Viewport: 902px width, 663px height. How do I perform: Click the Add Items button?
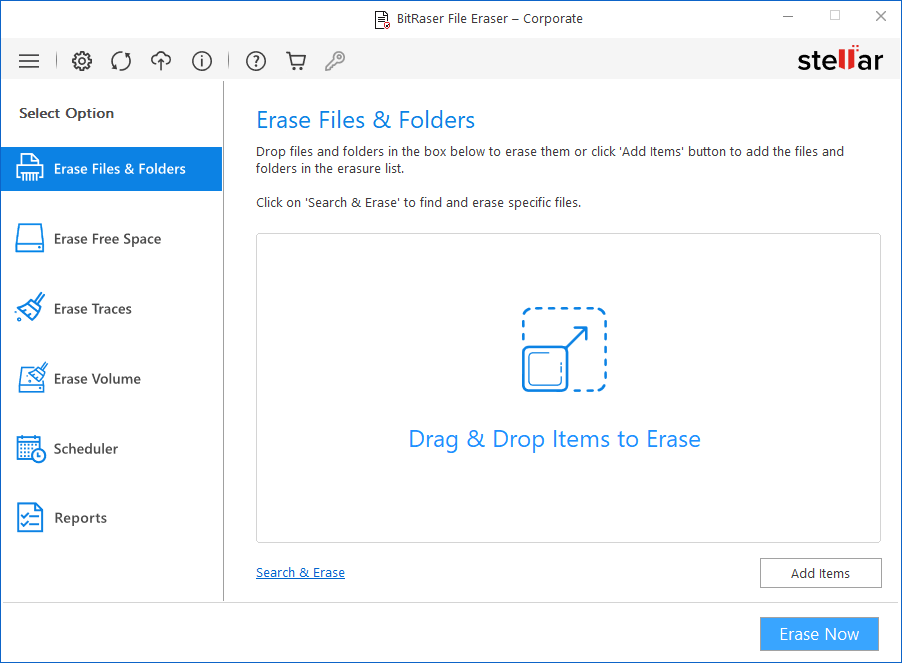tap(820, 573)
